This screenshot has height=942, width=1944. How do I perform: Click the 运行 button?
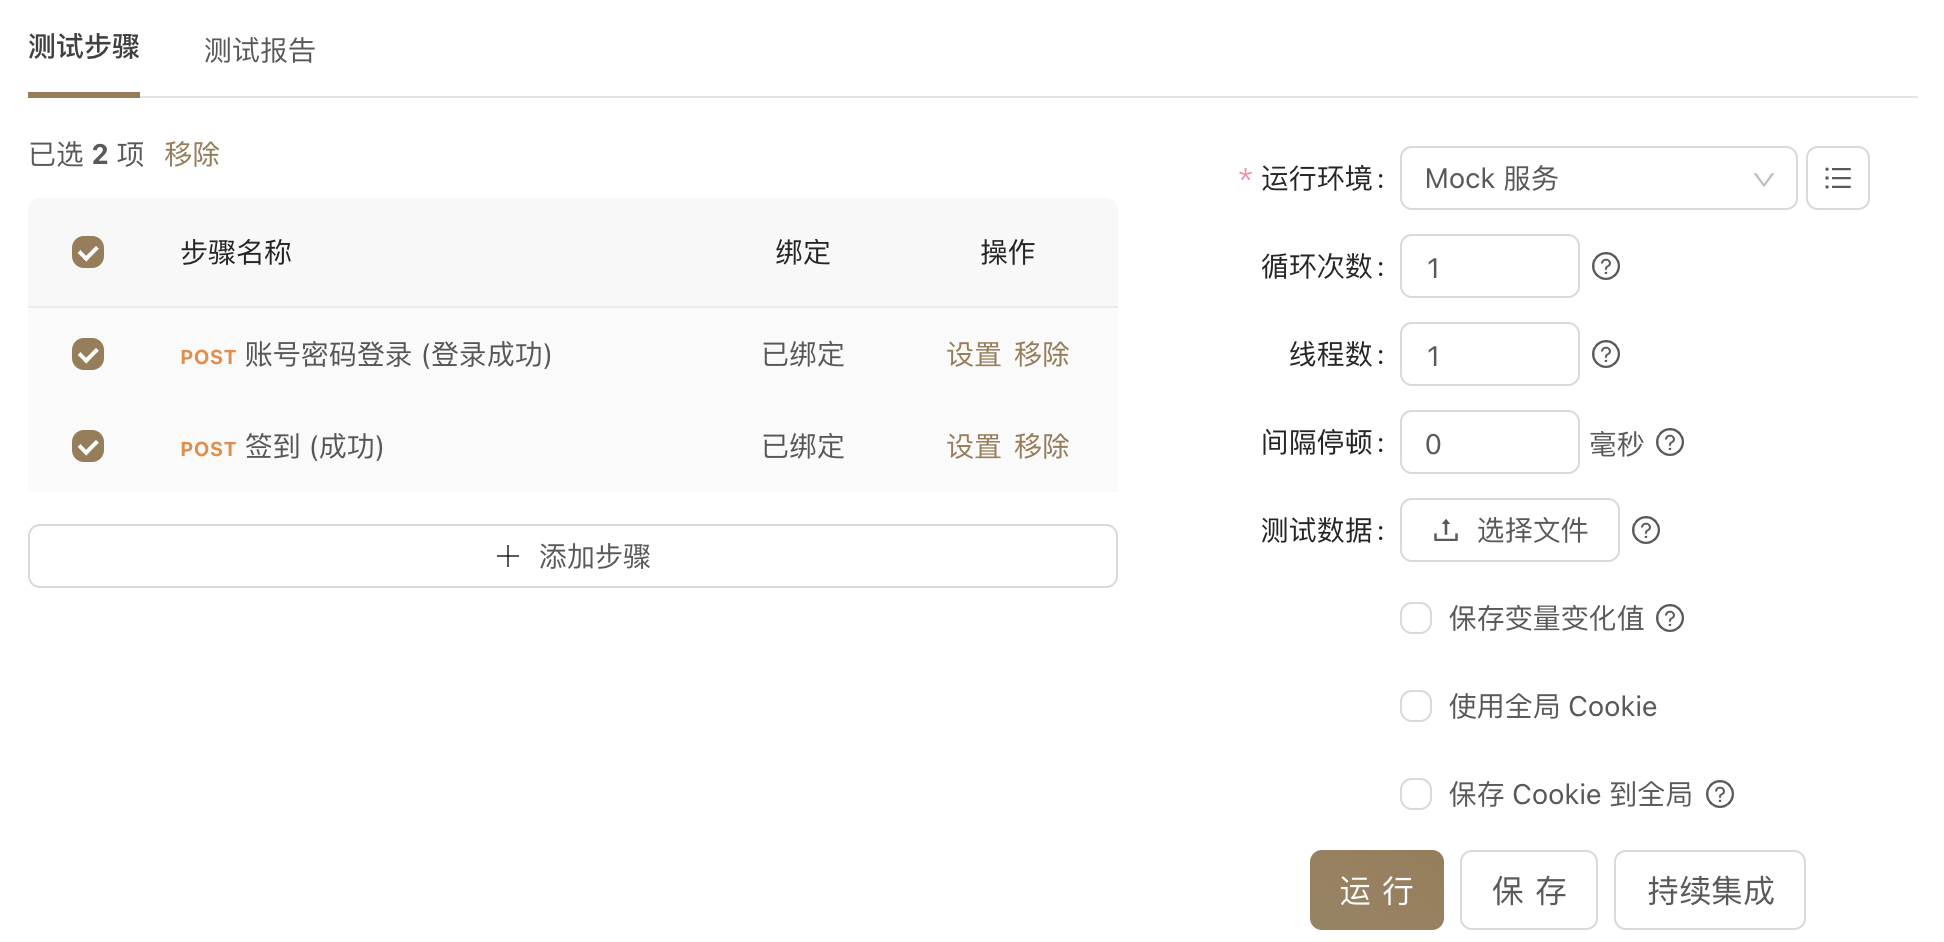[1376, 890]
